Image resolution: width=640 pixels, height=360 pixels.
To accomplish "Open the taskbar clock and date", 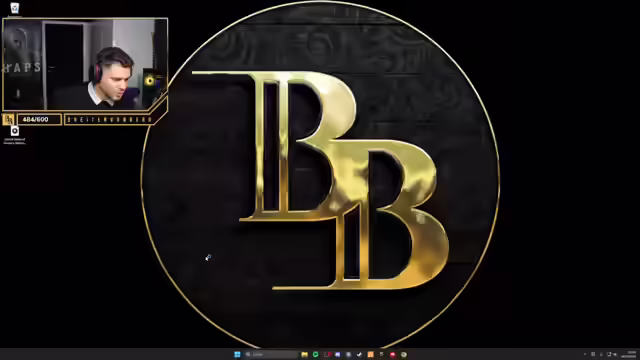I will 629,354.
